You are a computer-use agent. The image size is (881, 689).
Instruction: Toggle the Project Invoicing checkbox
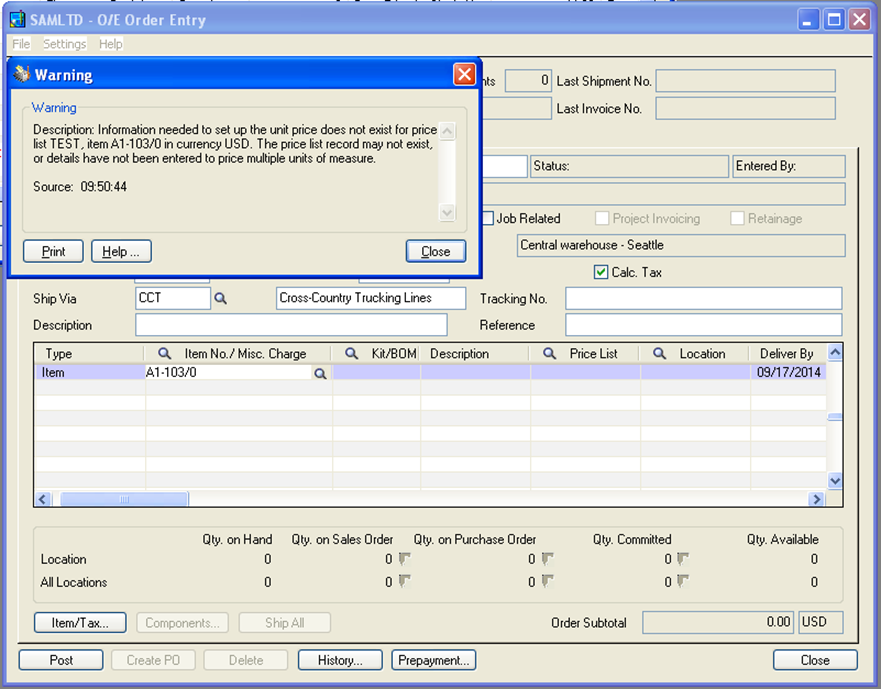pos(602,218)
